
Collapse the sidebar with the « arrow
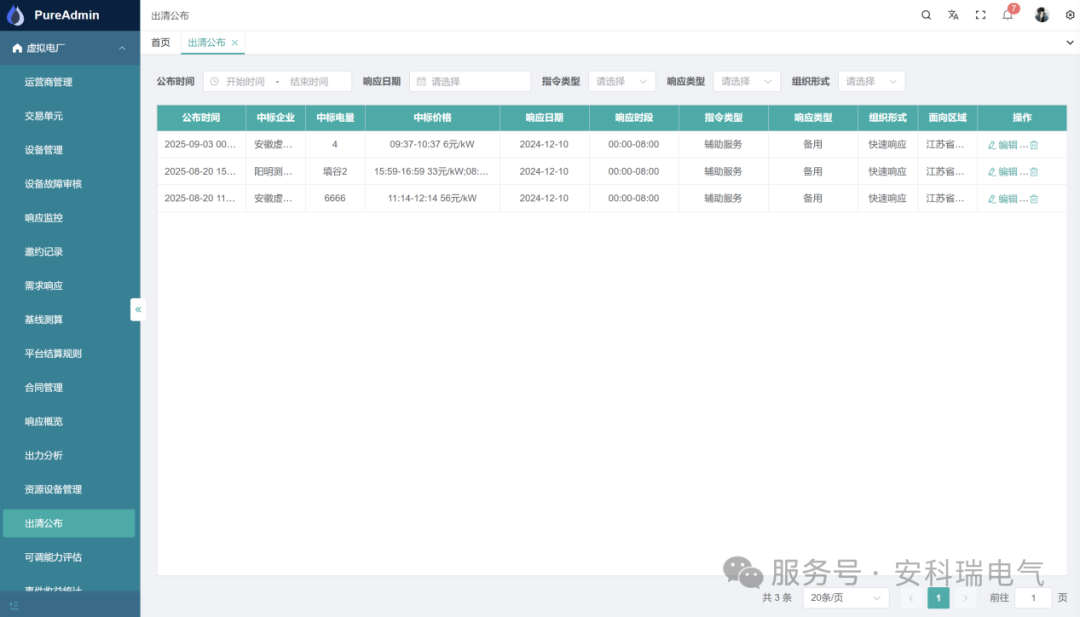pos(138,309)
